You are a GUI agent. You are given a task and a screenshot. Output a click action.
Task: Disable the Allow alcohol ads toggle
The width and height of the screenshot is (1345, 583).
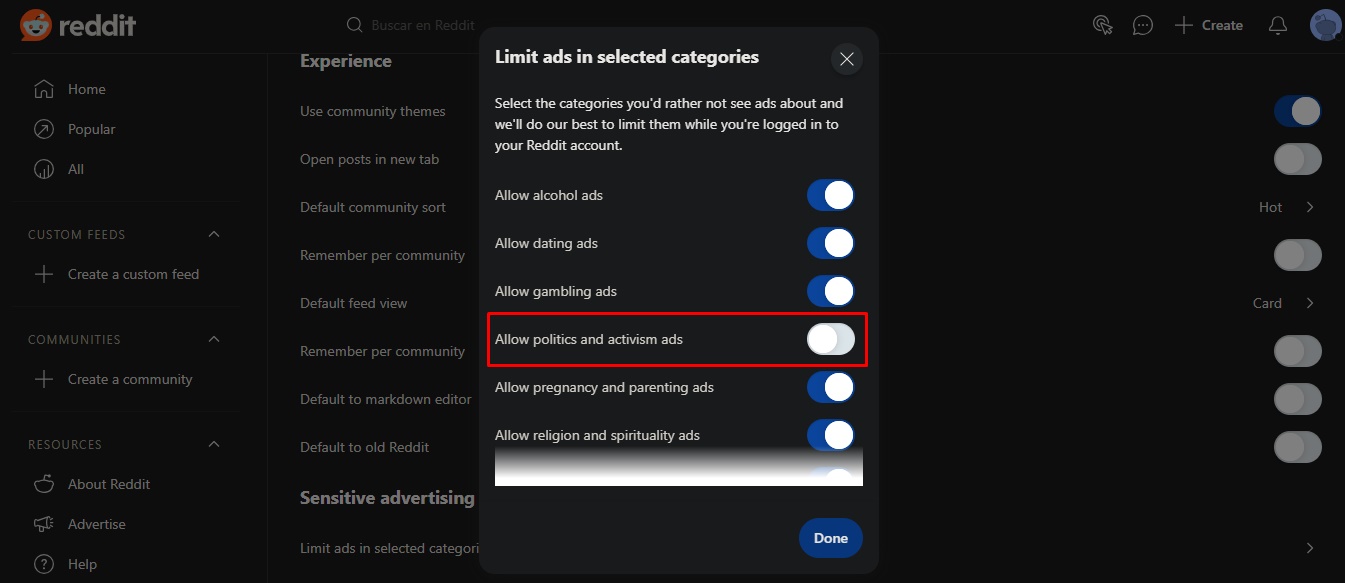click(831, 195)
